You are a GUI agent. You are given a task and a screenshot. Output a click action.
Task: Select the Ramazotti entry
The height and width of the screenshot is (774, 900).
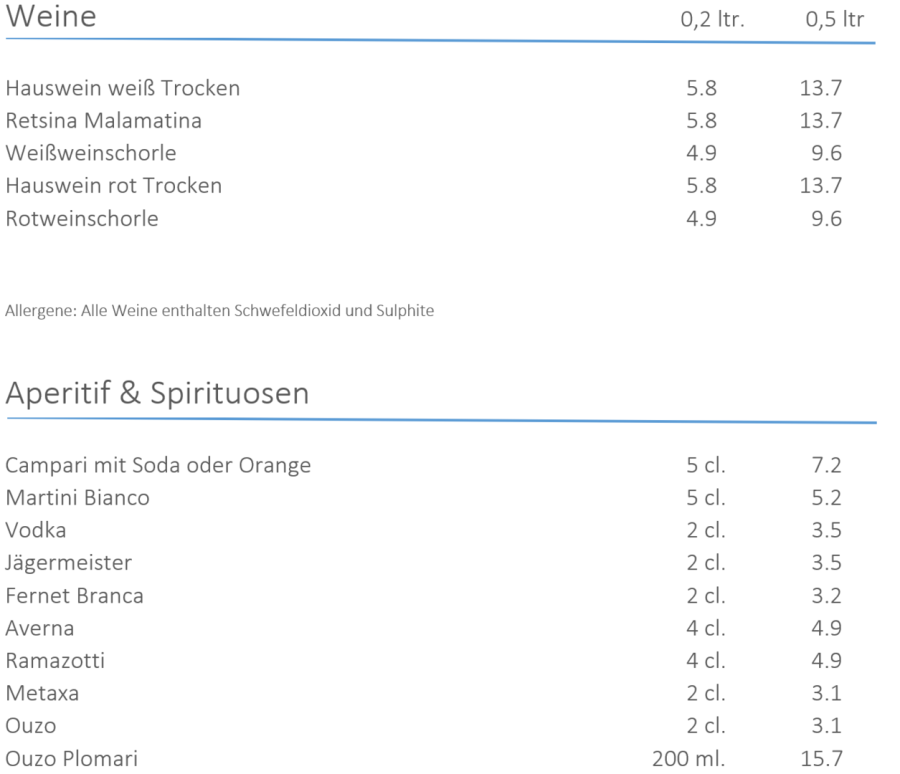[55, 661]
